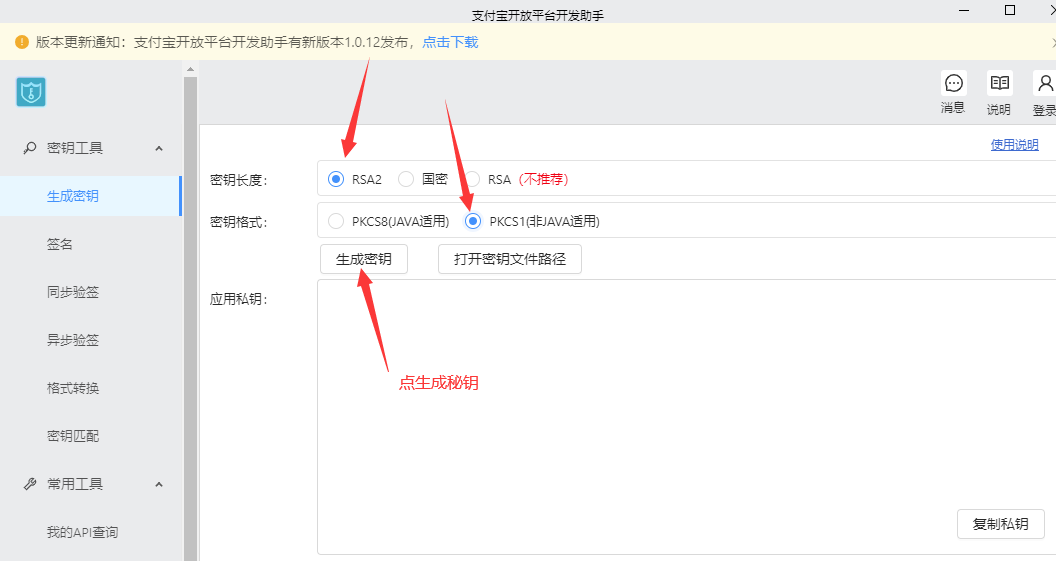The width and height of the screenshot is (1056, 561).
Task: Choose PKCS8(JAVA适用) key format
Action: point(336,221)
